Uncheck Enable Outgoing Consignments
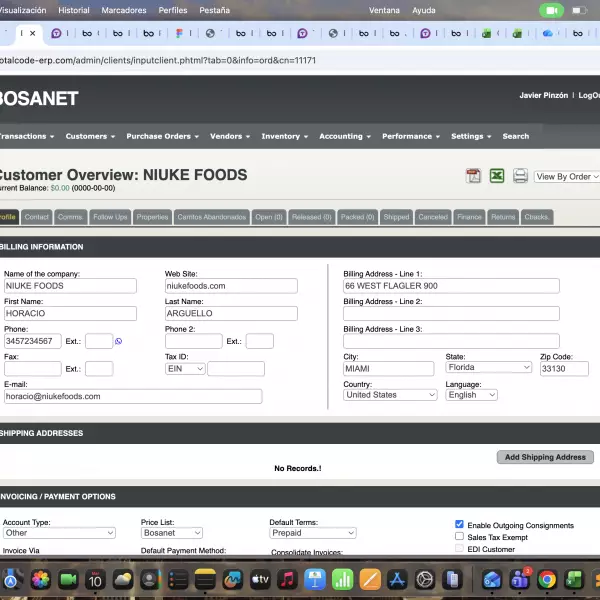Image resolution: width=600 pixels, height=600 pixels. click(x=460, y=524)
